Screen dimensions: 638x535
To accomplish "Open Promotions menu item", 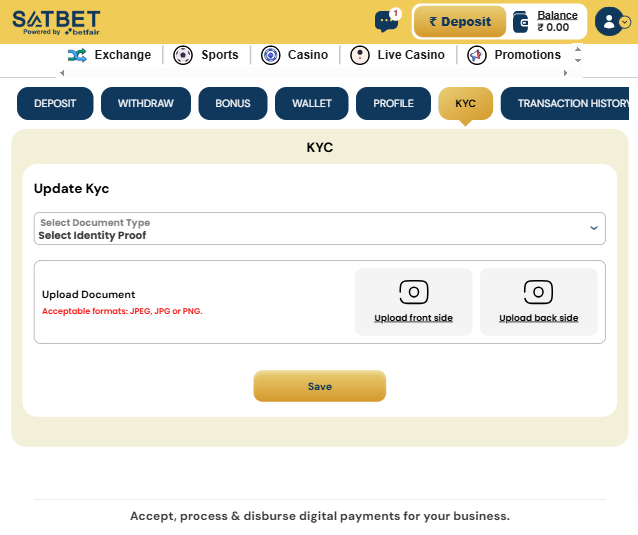I will (527, 55).
